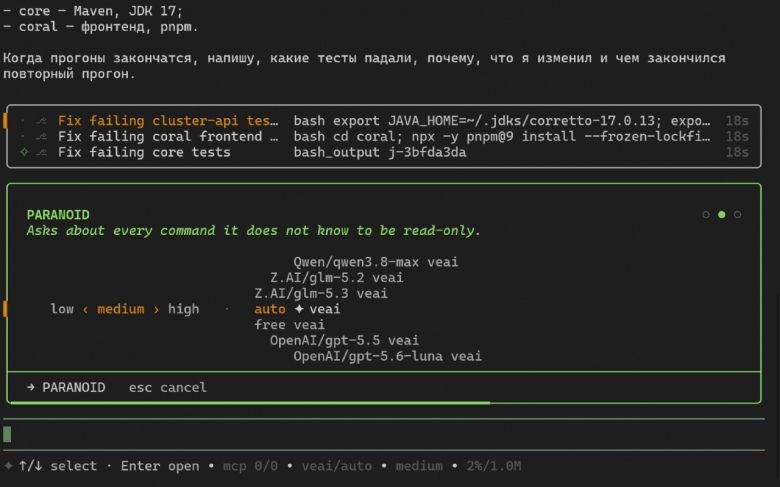Screen dimensions: 780x487
Task: Click the branch icon beside cluster-api task
Action: pos(42,121)
